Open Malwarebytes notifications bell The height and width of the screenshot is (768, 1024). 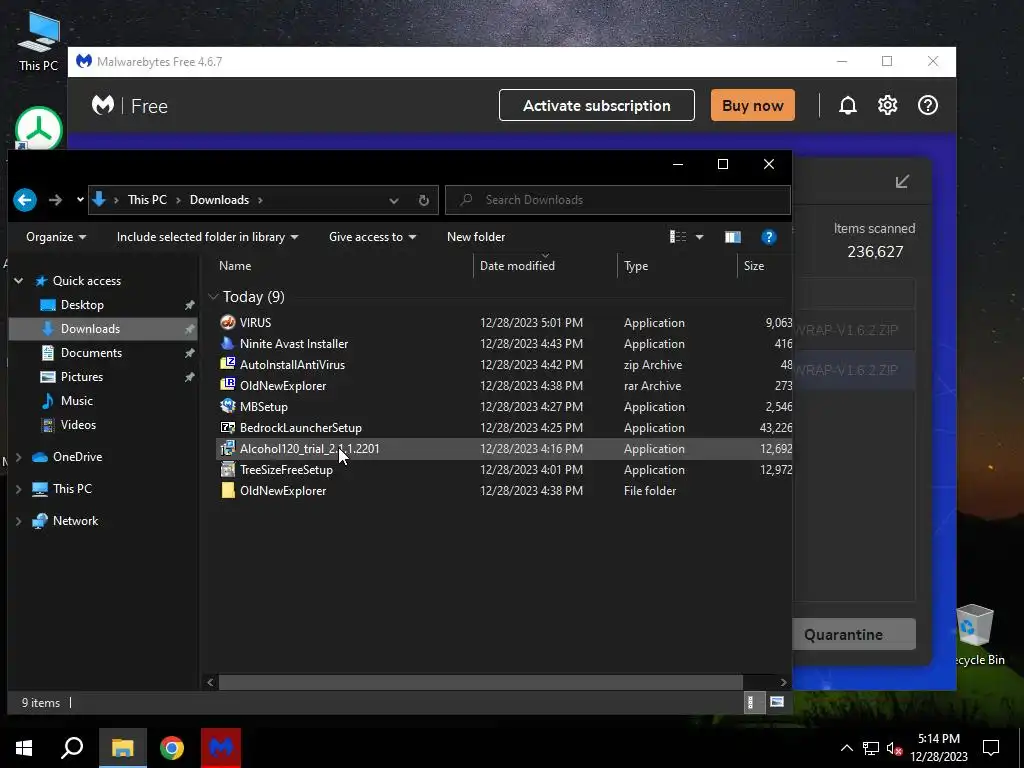tap(848, 105)
